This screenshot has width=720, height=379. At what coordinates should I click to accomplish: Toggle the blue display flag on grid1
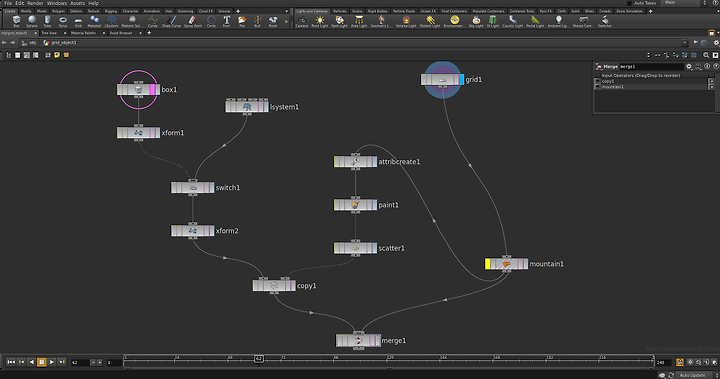(461, 79)
